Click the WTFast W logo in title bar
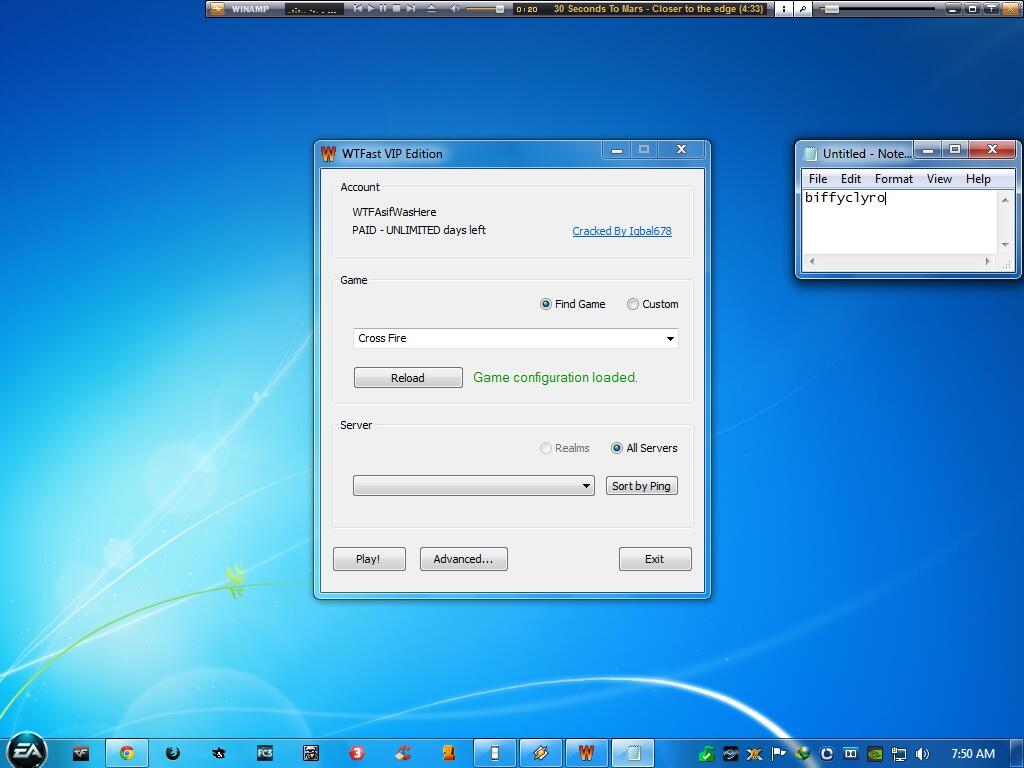This screenshot has width=1024, height=768. click(x=328, y=153)
